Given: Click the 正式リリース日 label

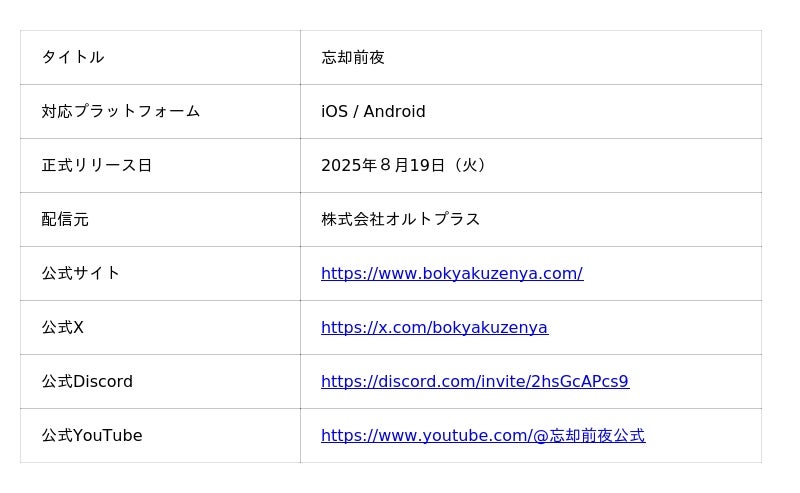Looking at the screenshot, I should (96, 166).
